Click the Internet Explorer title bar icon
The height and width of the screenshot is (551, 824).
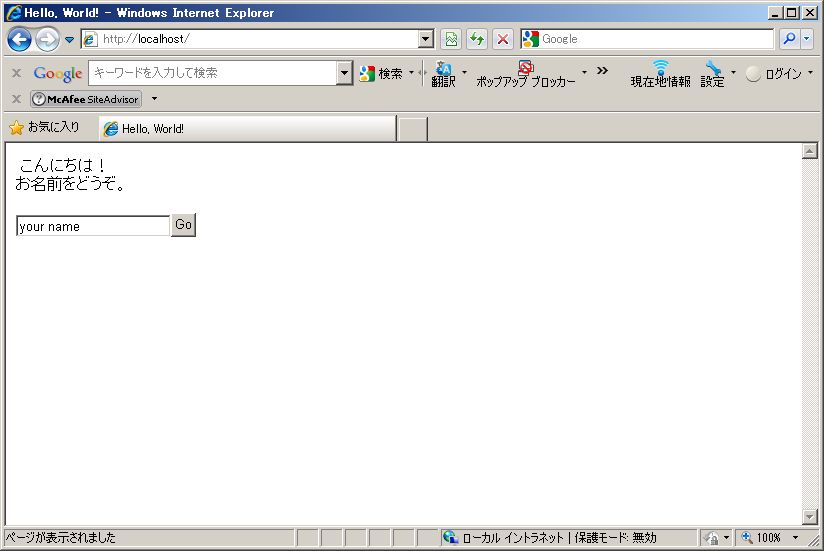pos(14,12)
